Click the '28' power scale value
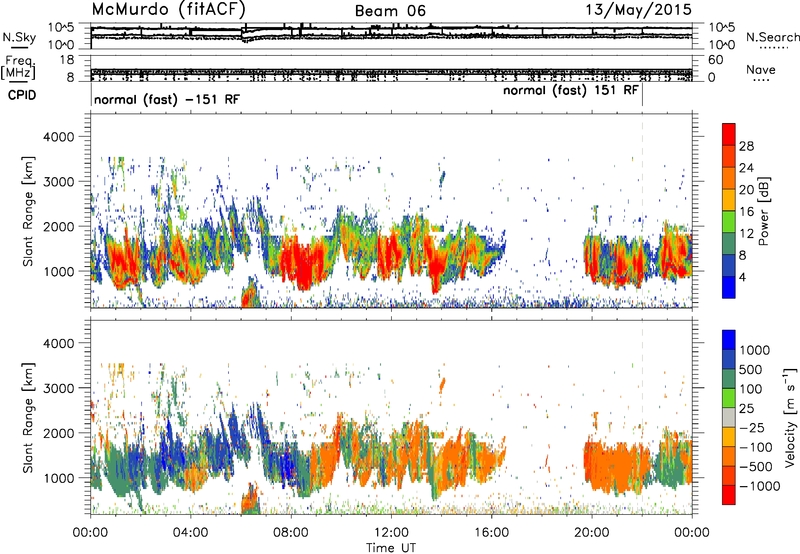The width and height of the screenshot is (800, 554). pyautogui.click(x=746, y=146)
